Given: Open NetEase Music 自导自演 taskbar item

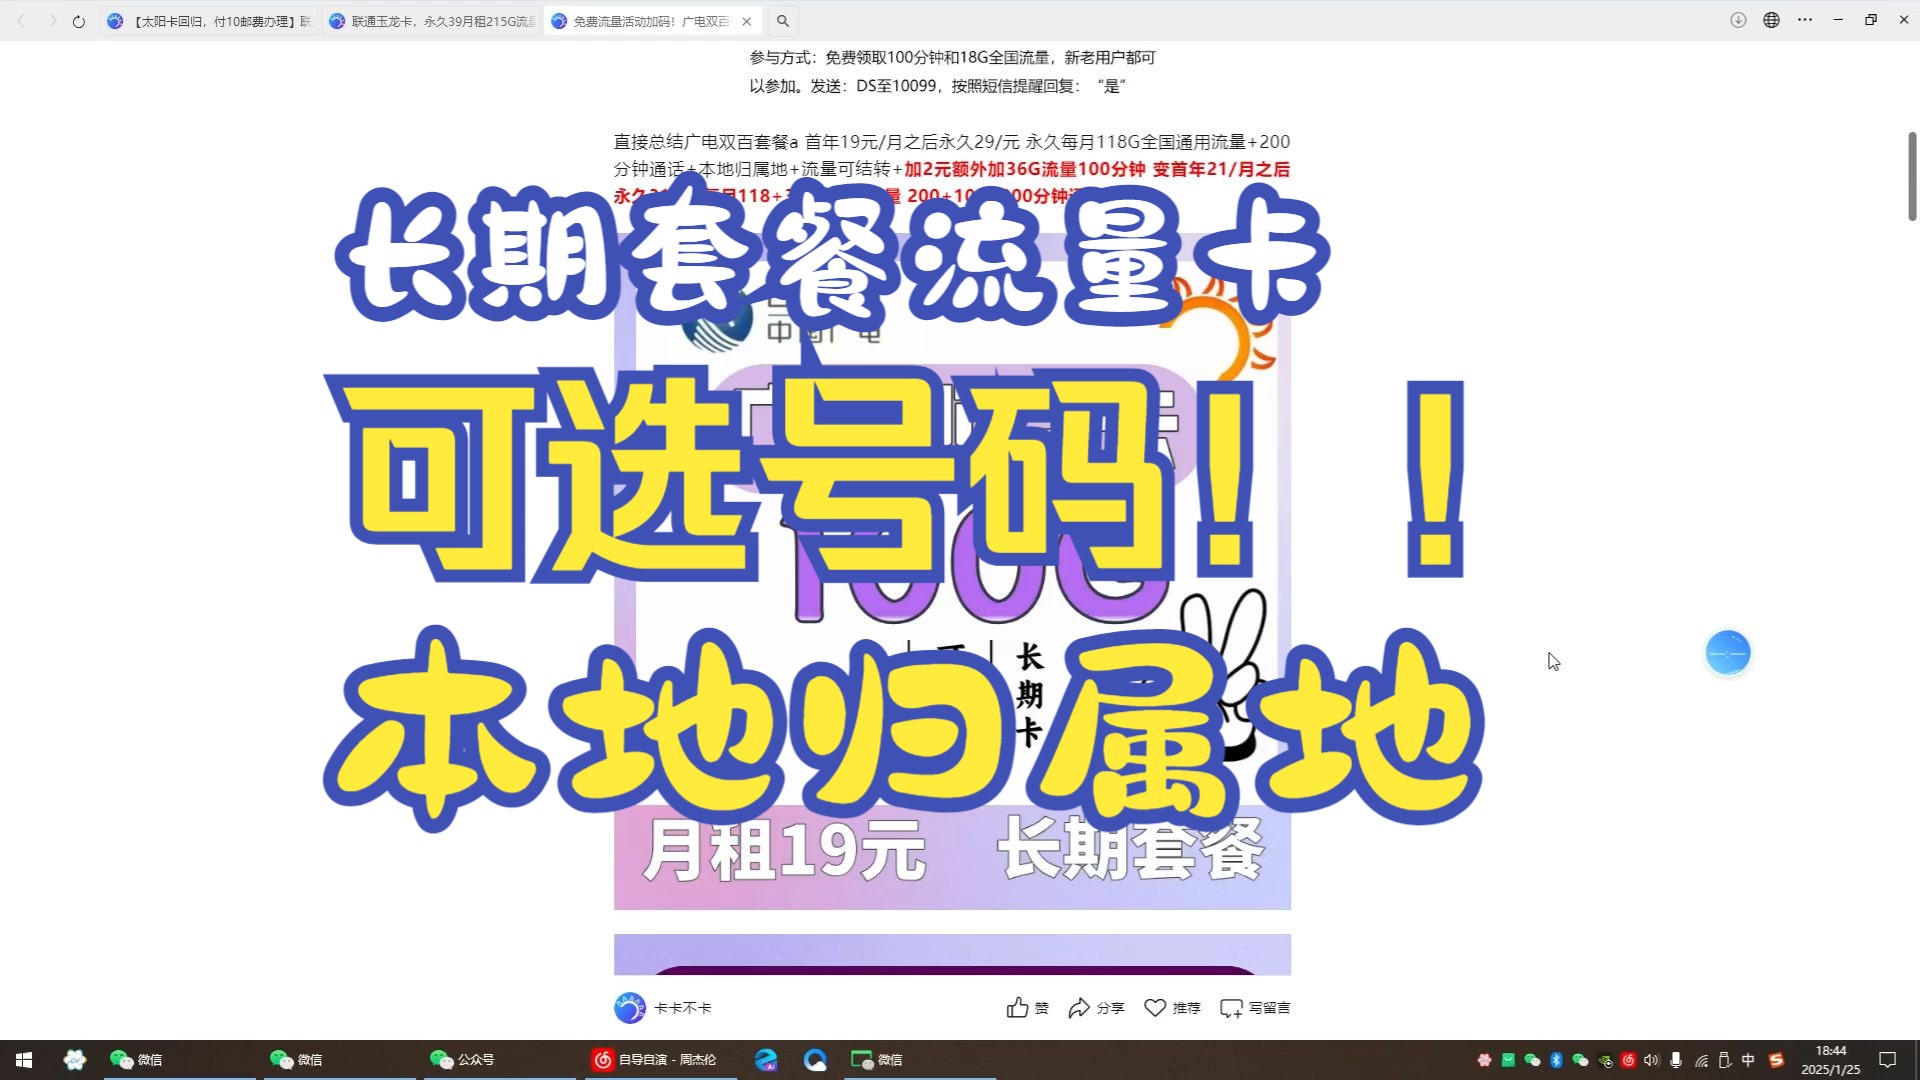Looking at the screenshot, I should (x=660, y=1060).
